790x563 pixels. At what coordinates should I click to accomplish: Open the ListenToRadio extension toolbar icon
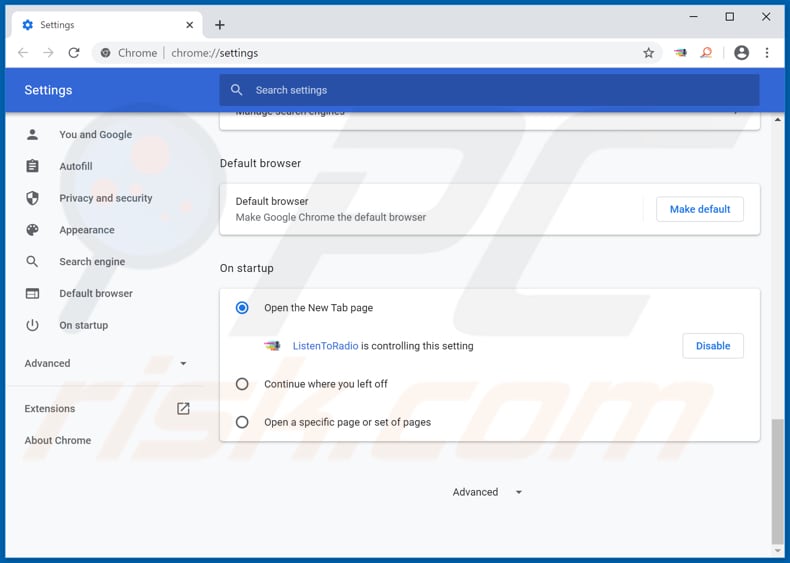[x=680, y=53]
